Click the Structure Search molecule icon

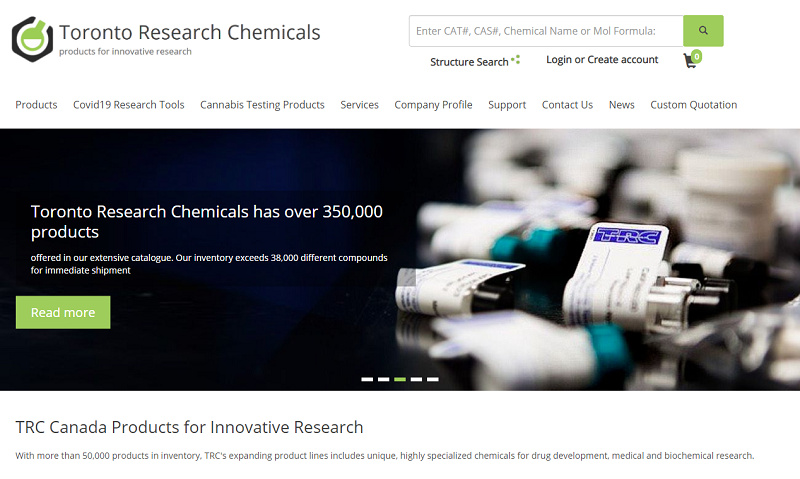(516, 60)
